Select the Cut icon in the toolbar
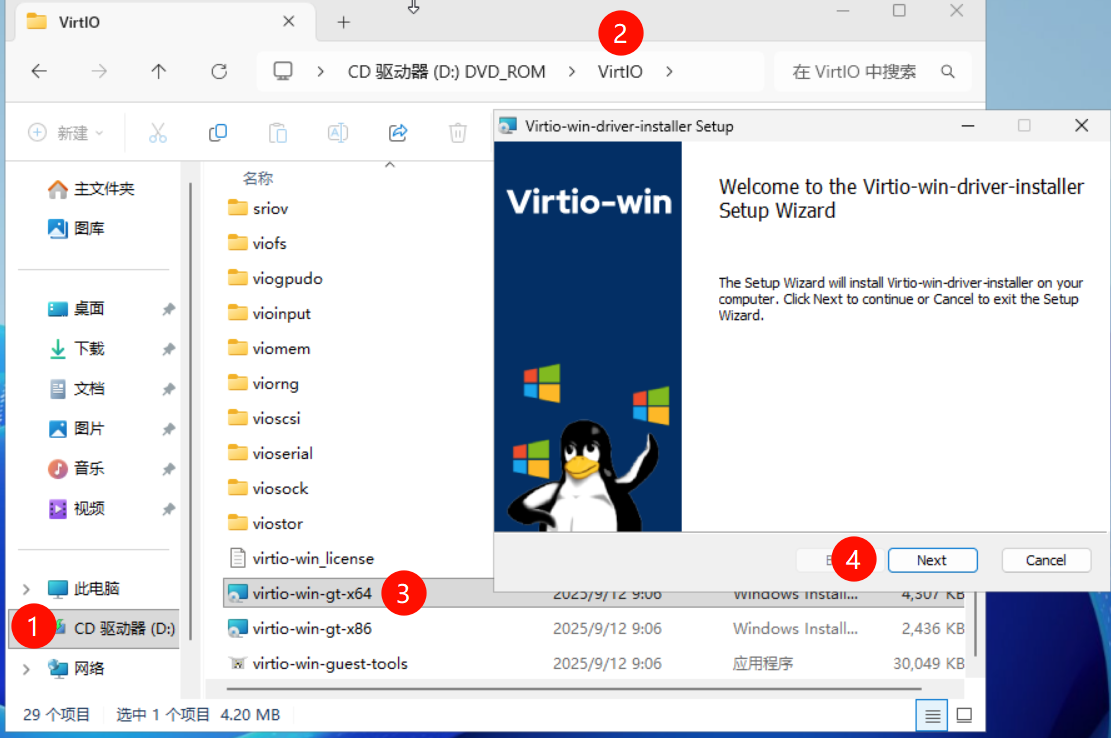This screenshot has height=738, width=1111. coord(157,132)
